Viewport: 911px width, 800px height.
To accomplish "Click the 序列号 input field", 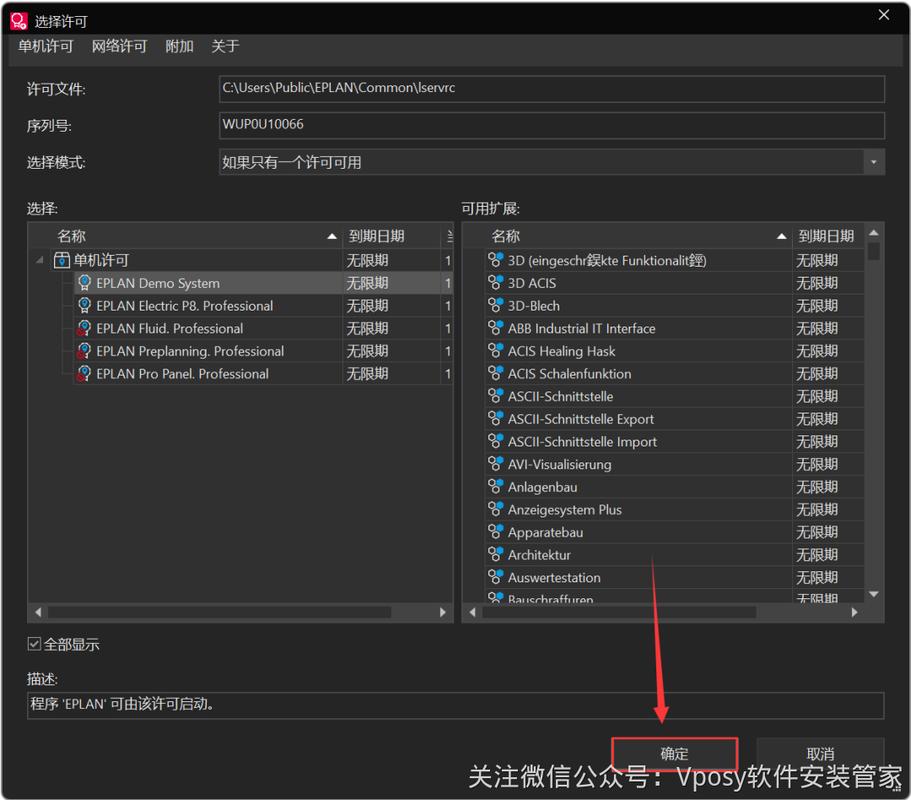I will [x=552, y=125].
